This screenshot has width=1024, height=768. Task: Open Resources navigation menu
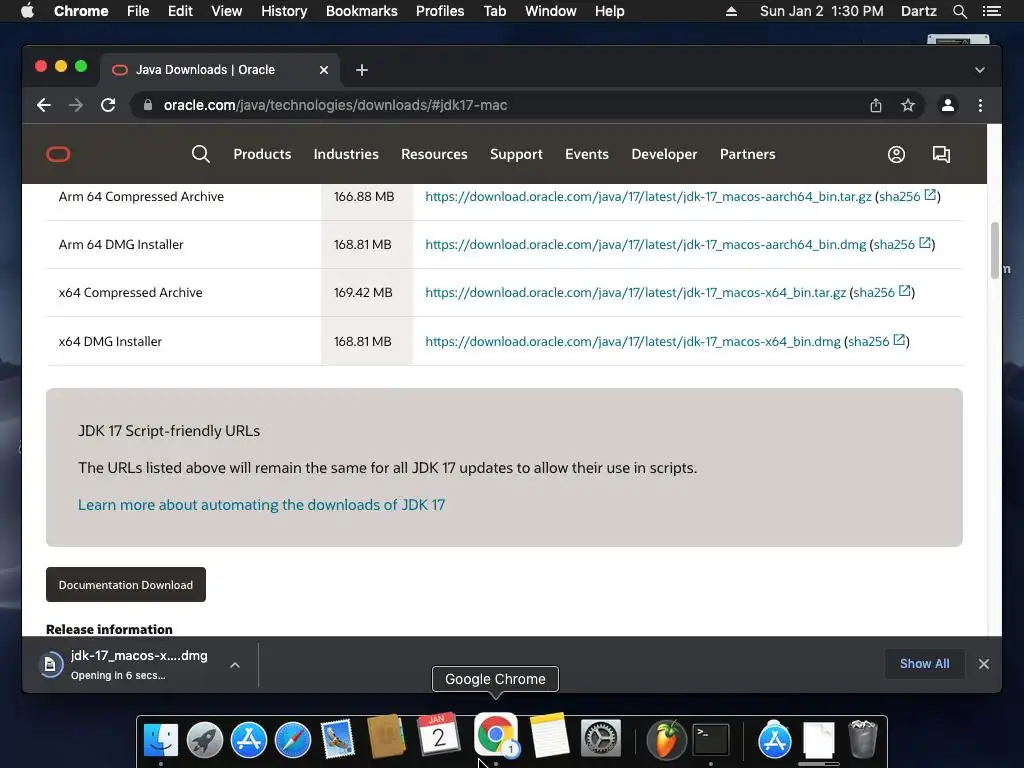434,154
